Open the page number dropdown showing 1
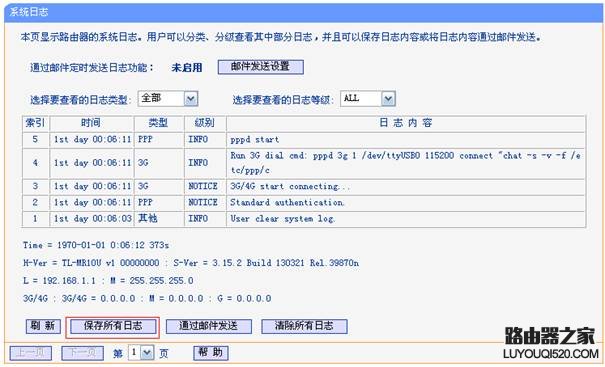The image size is (605, 367). coord(141,353)
